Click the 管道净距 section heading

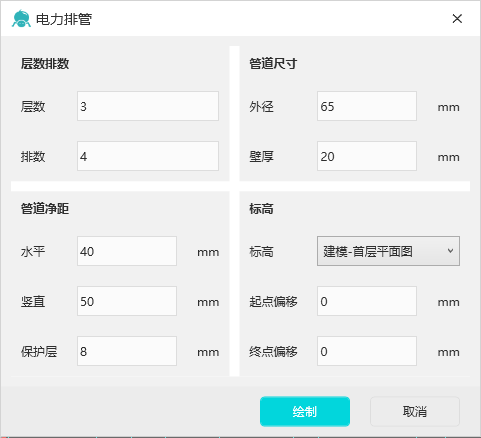point(45,209)
